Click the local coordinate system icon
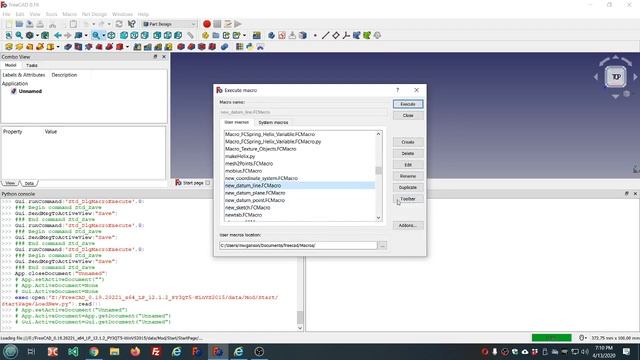 pos(346,36)
